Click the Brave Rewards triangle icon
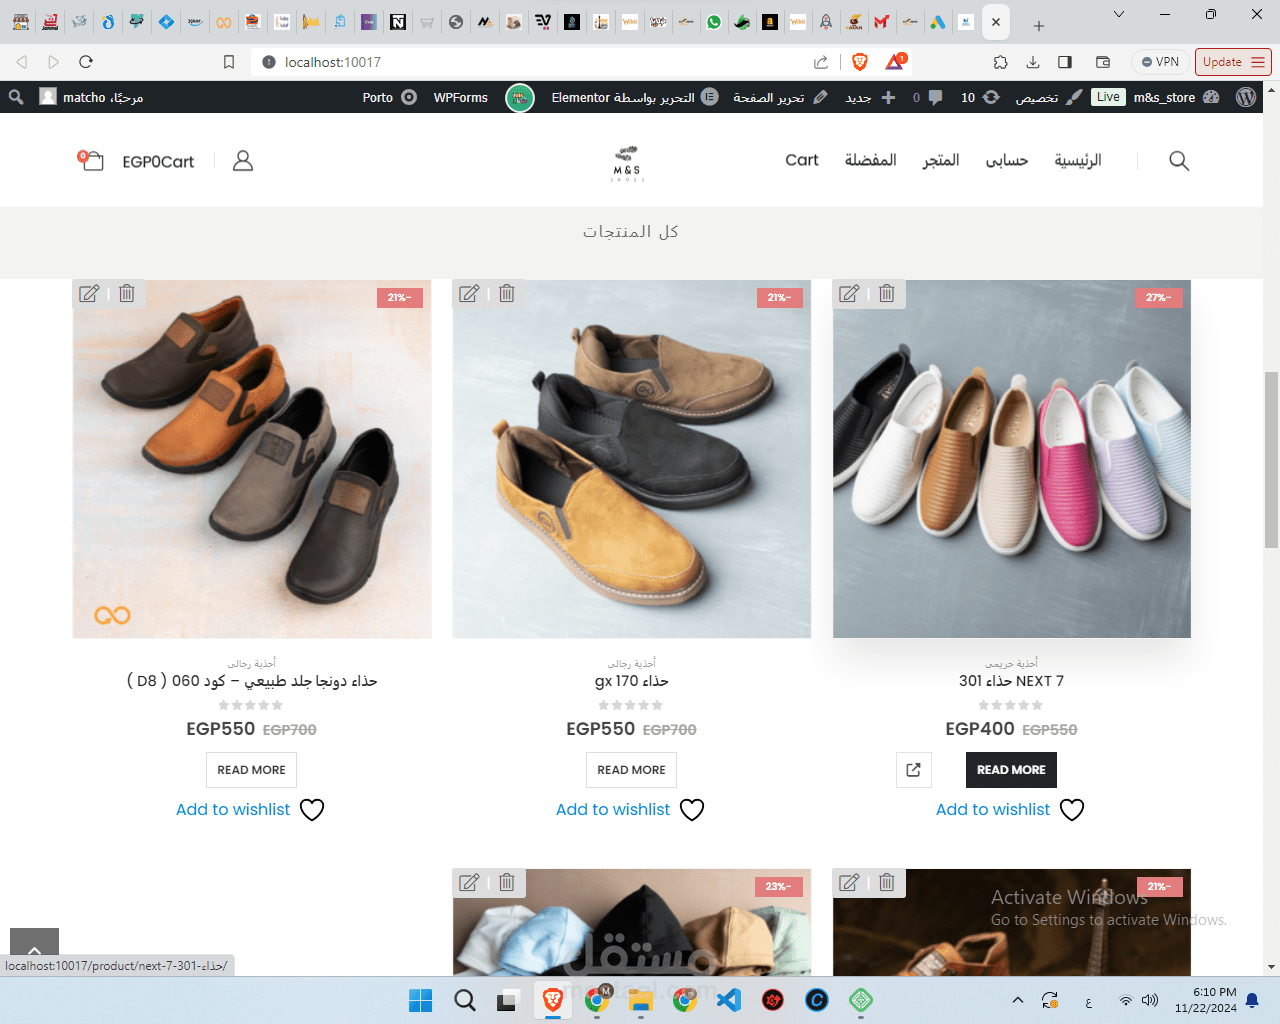The image size is (1280, 1024). tap(895, 62)
